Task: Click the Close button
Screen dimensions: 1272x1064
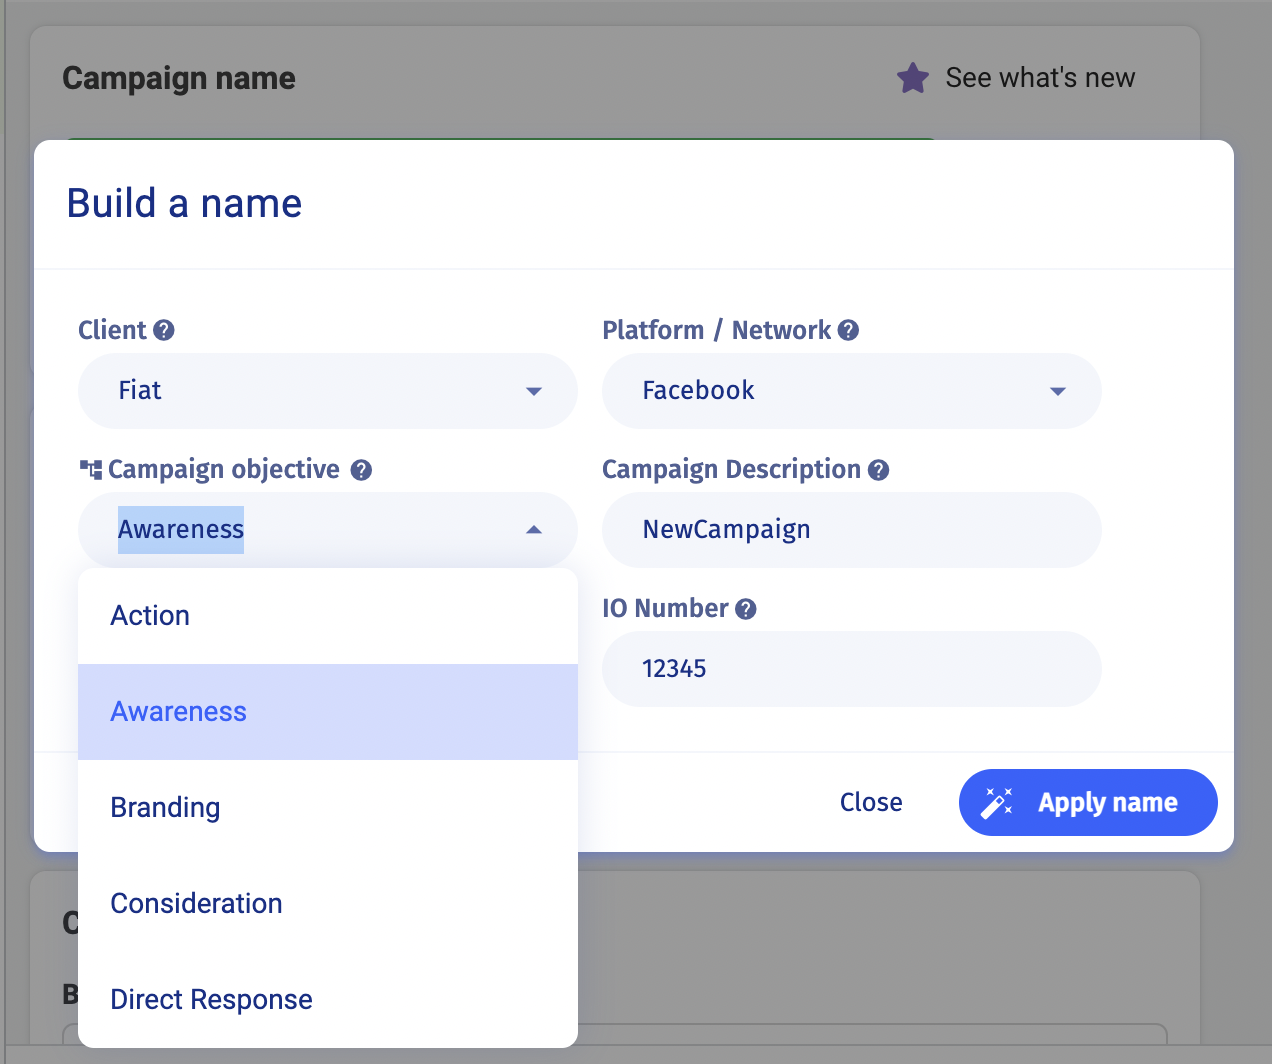Action: [x=871, y=802]
